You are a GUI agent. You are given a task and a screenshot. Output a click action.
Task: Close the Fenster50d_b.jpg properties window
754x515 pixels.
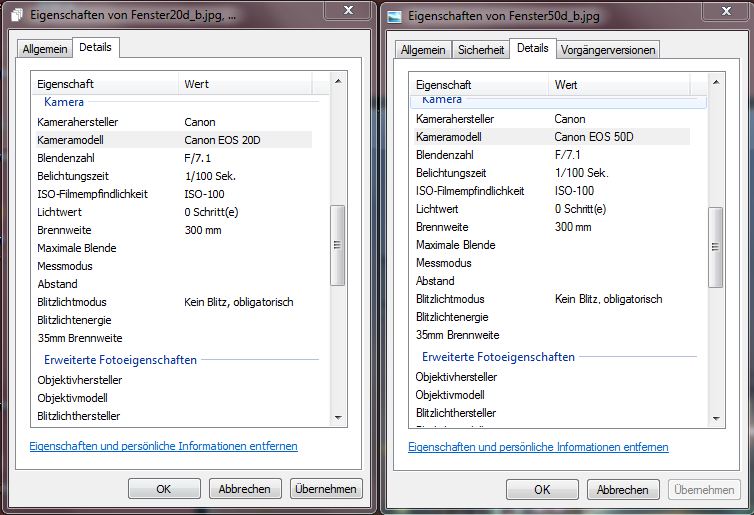[x=726, y=11]
